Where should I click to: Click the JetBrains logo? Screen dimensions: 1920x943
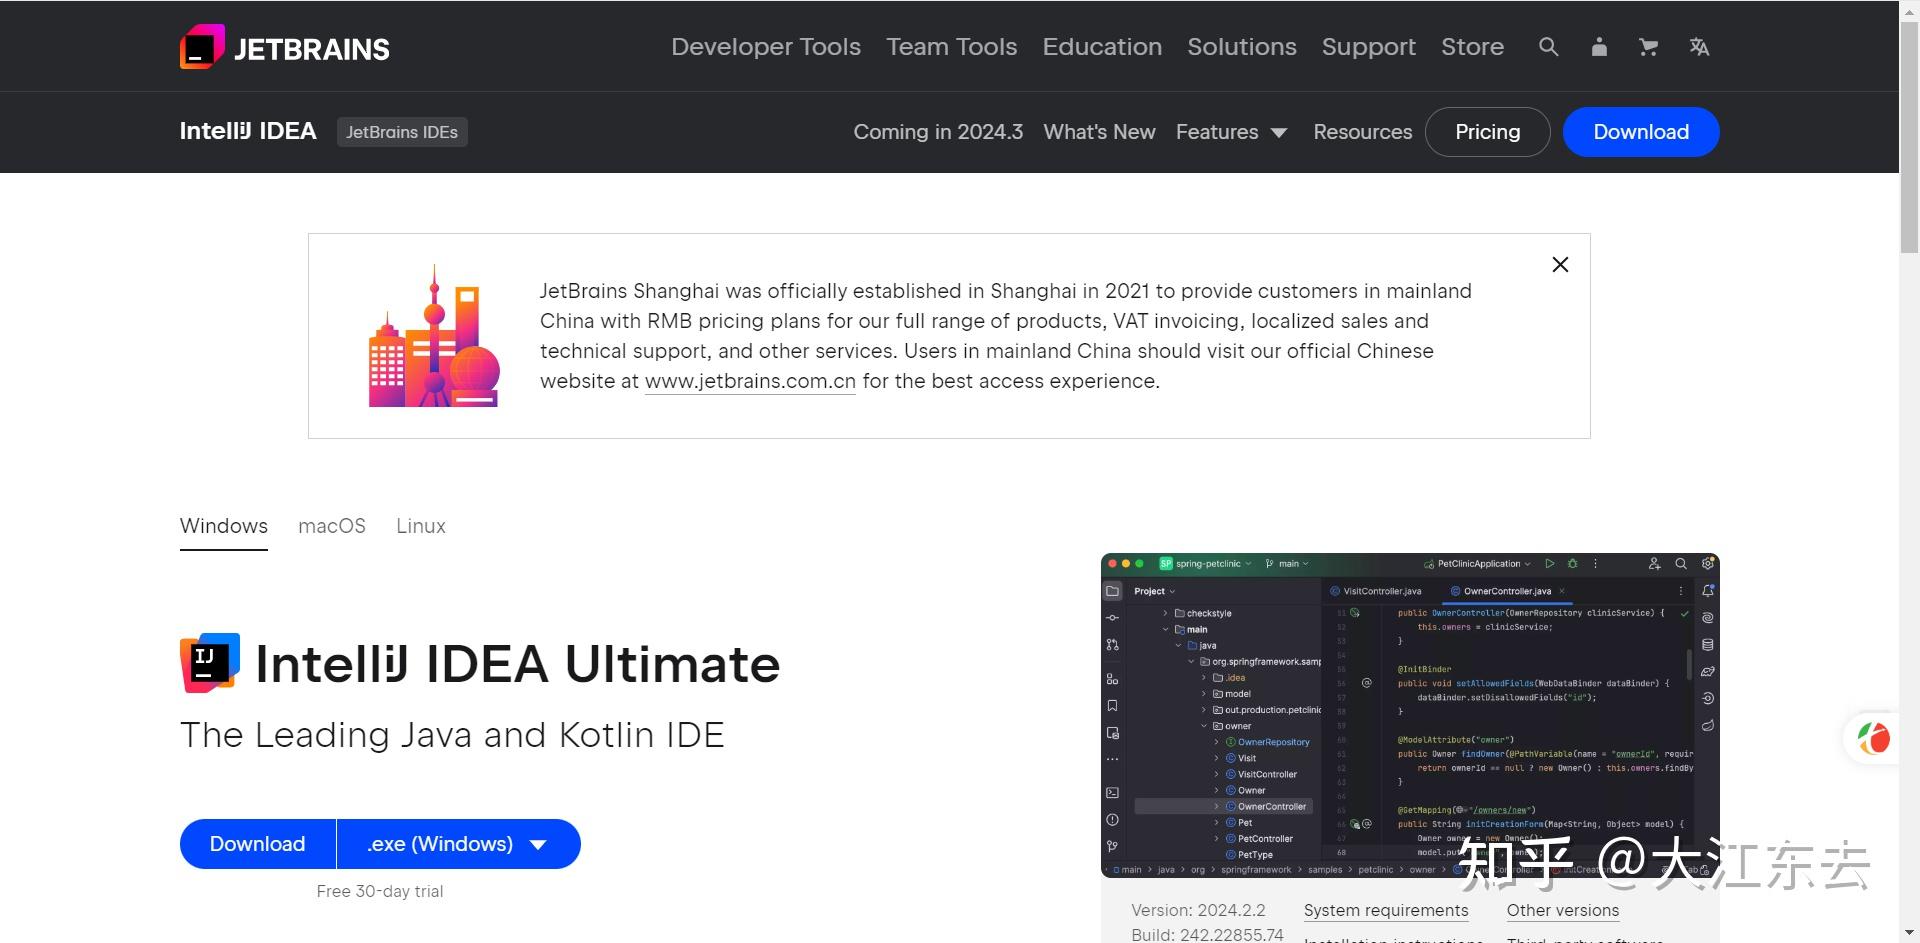(x=285, y=47)
